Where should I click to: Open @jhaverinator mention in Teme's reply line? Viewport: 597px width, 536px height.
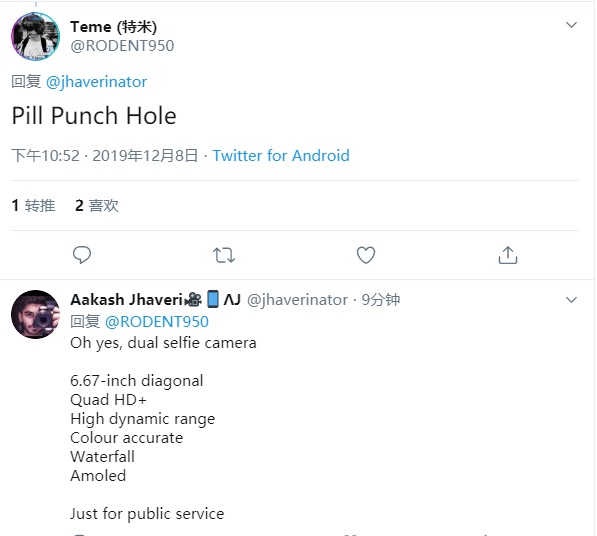[x=96, y=82]
